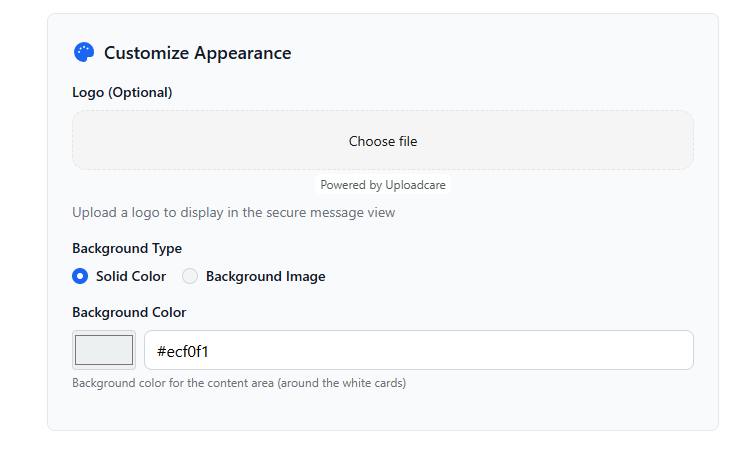Click the Choose file button
Viewport: 734px width, 457px height.
[383, 141]
